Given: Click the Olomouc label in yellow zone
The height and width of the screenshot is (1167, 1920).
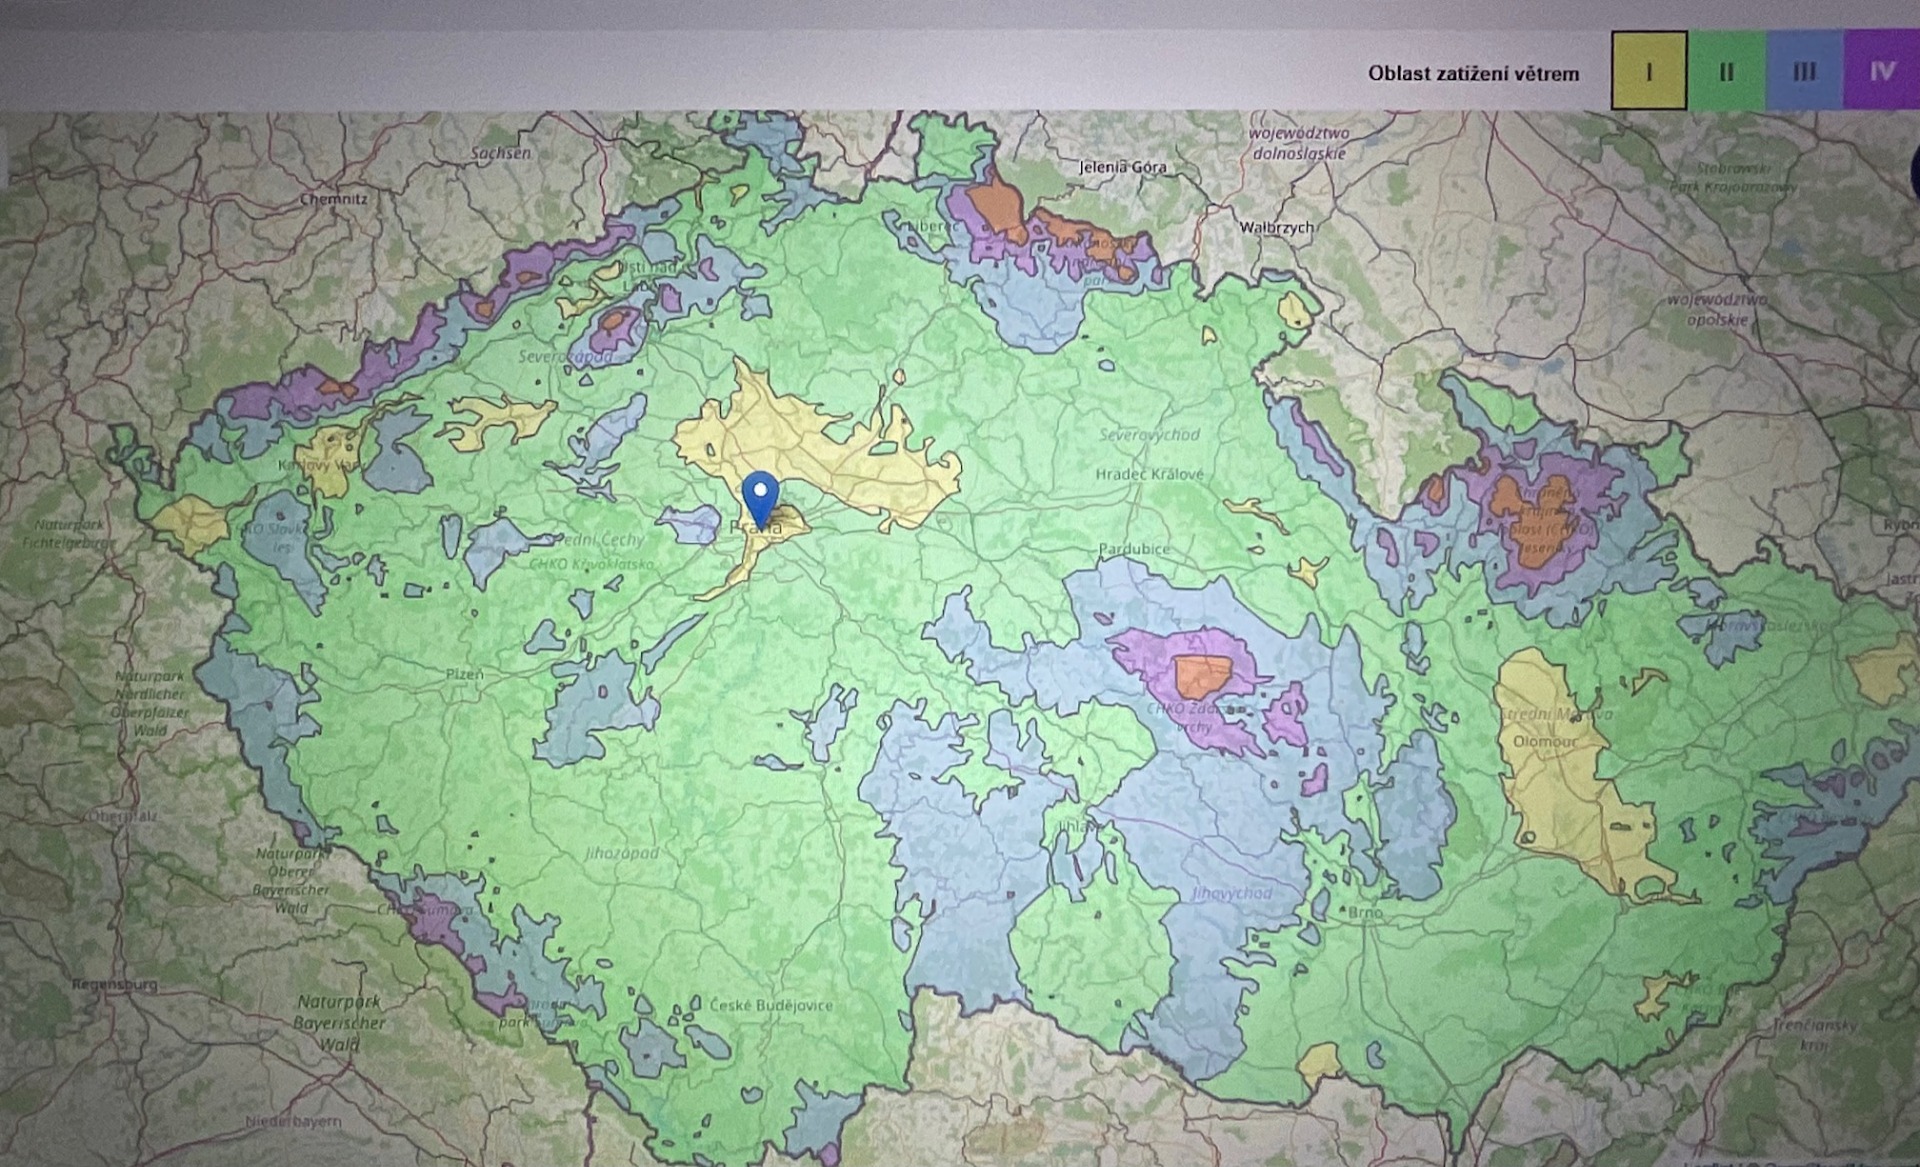Looking at the screenshot, I should click(x=1544, y=742).
